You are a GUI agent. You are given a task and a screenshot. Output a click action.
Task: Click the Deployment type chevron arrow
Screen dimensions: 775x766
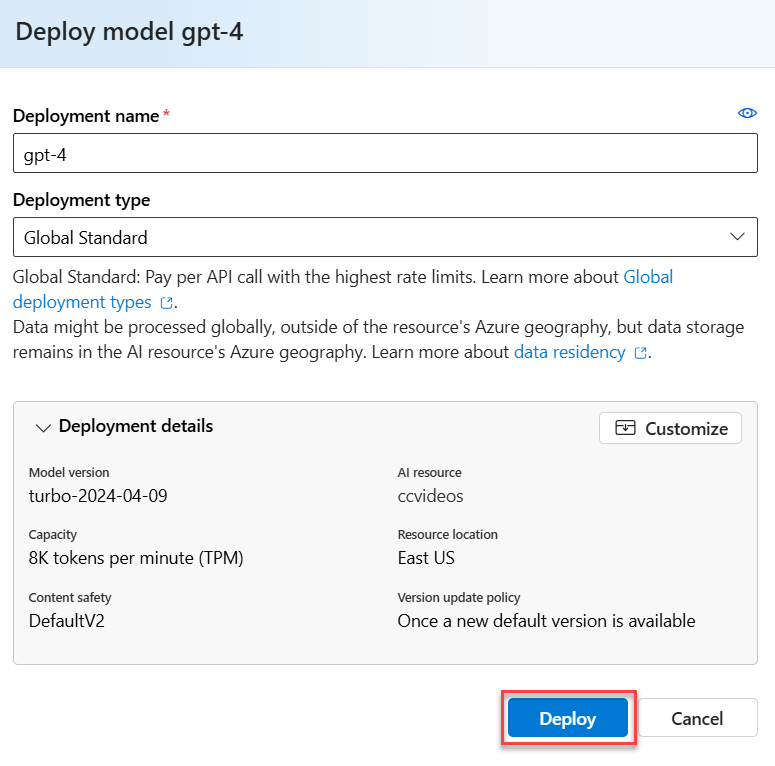pos(737,237)
